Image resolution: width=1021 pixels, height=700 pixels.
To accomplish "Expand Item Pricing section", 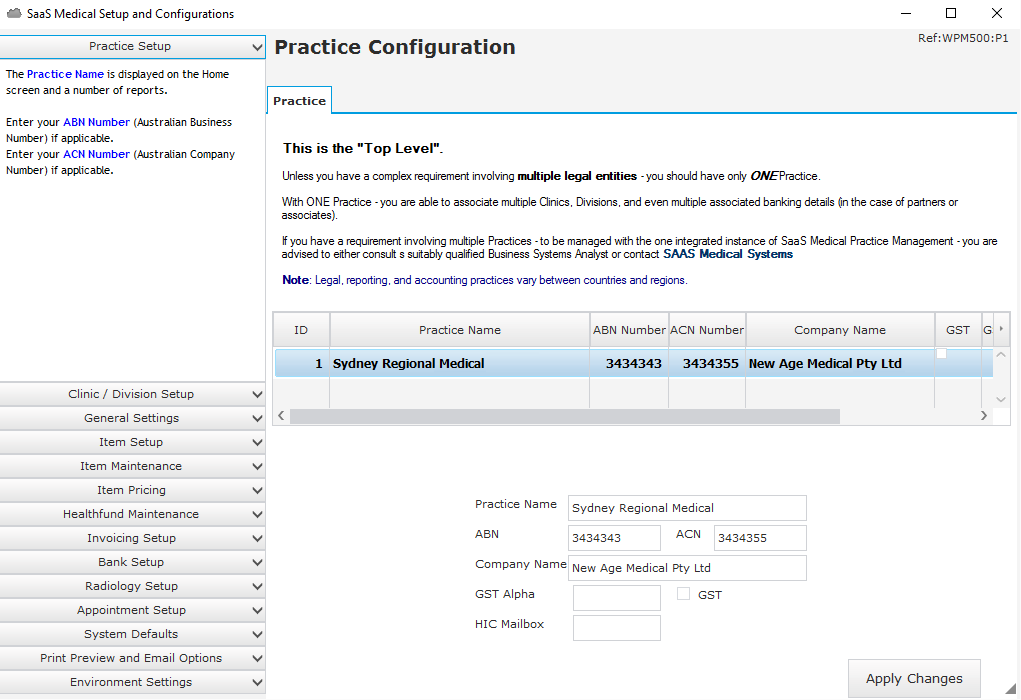I will point(132,490).
